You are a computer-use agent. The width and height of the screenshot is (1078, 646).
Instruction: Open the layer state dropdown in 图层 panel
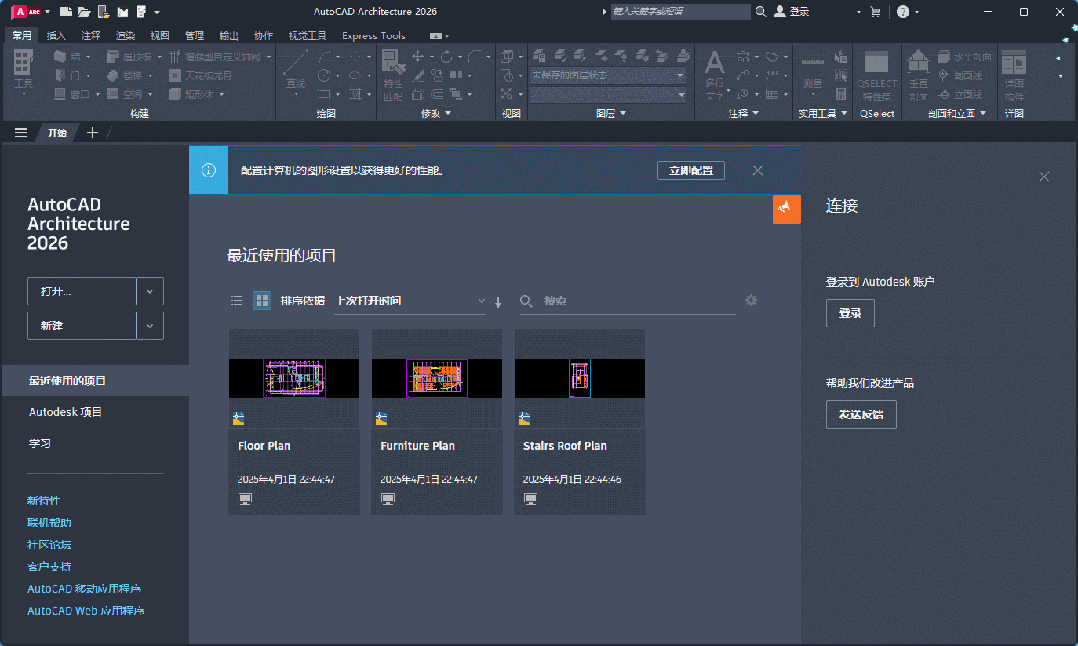coord(608,75)
